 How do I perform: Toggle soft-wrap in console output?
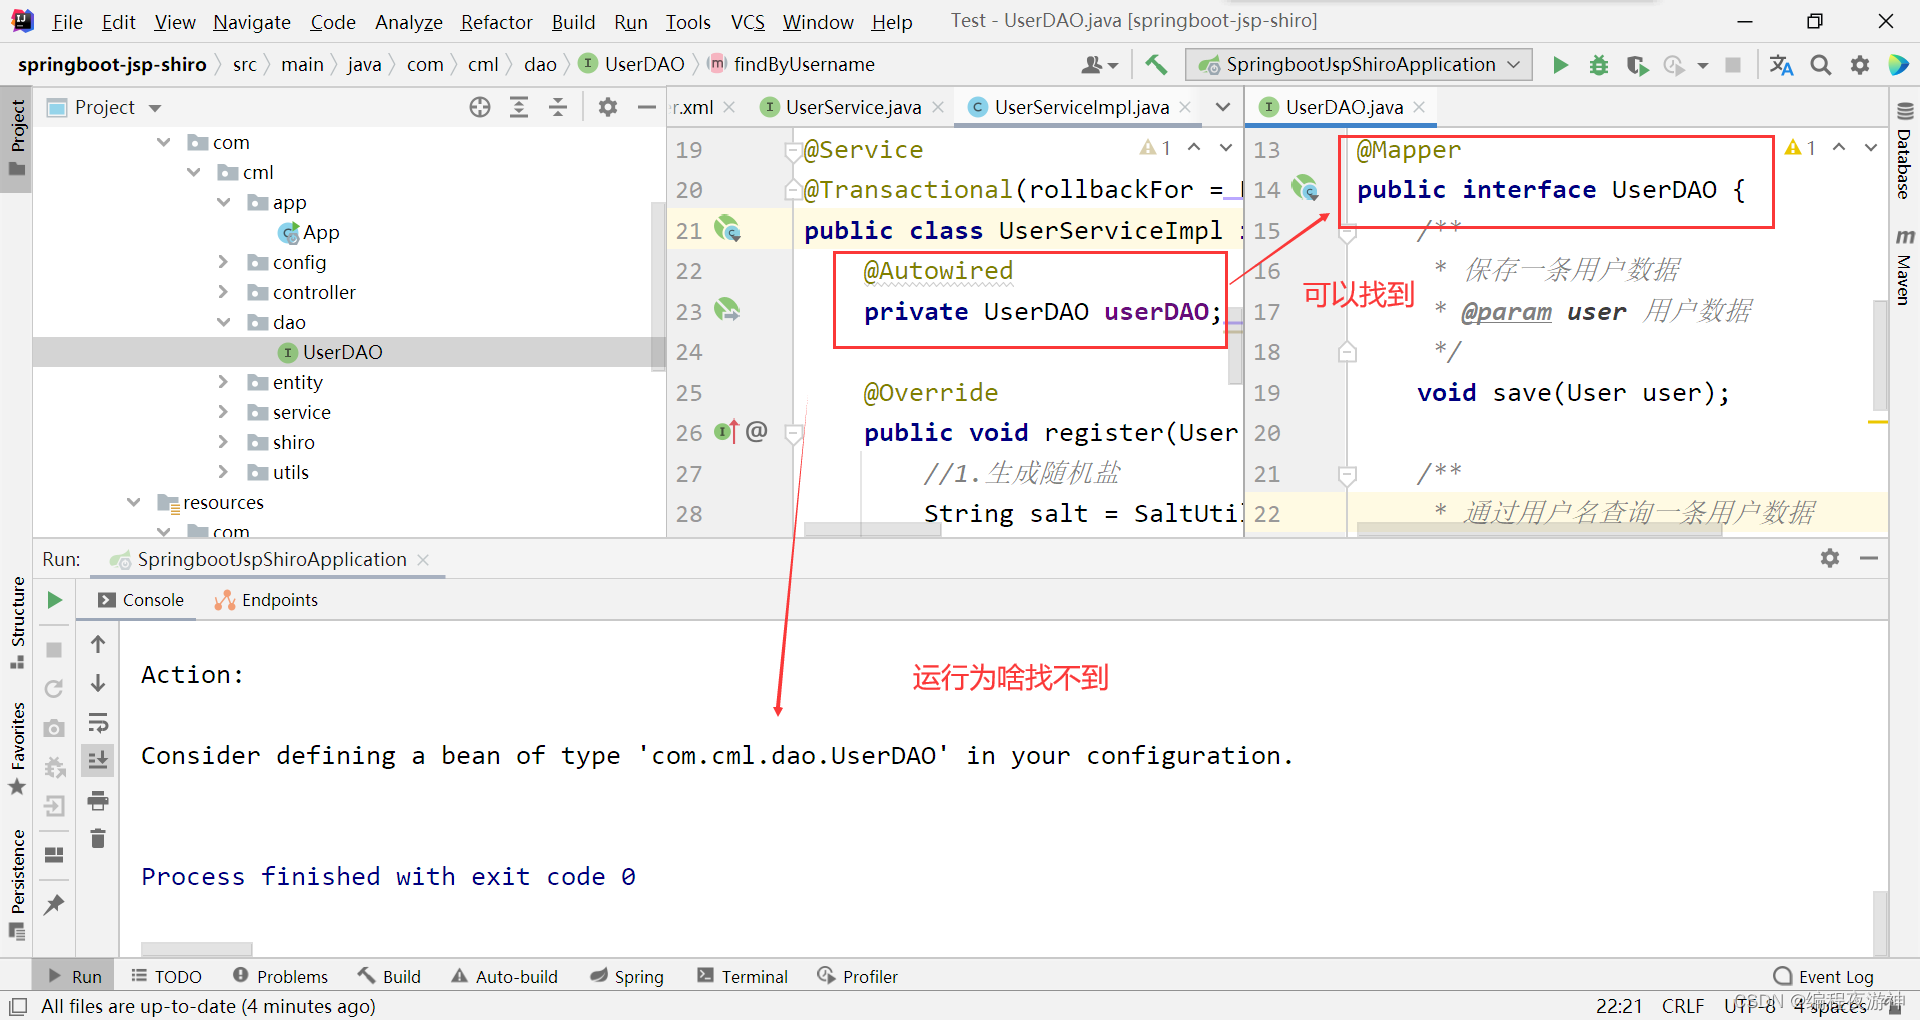(97, 724)
